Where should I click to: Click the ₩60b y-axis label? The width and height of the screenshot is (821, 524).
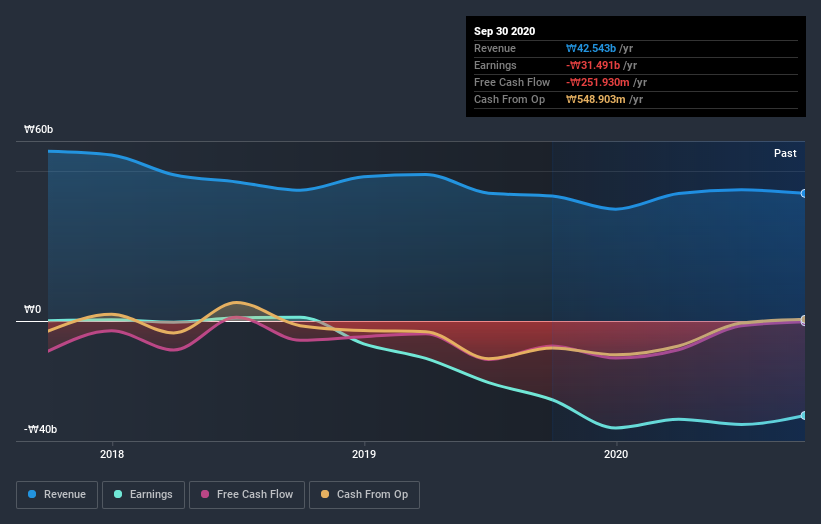click(38, 129)
